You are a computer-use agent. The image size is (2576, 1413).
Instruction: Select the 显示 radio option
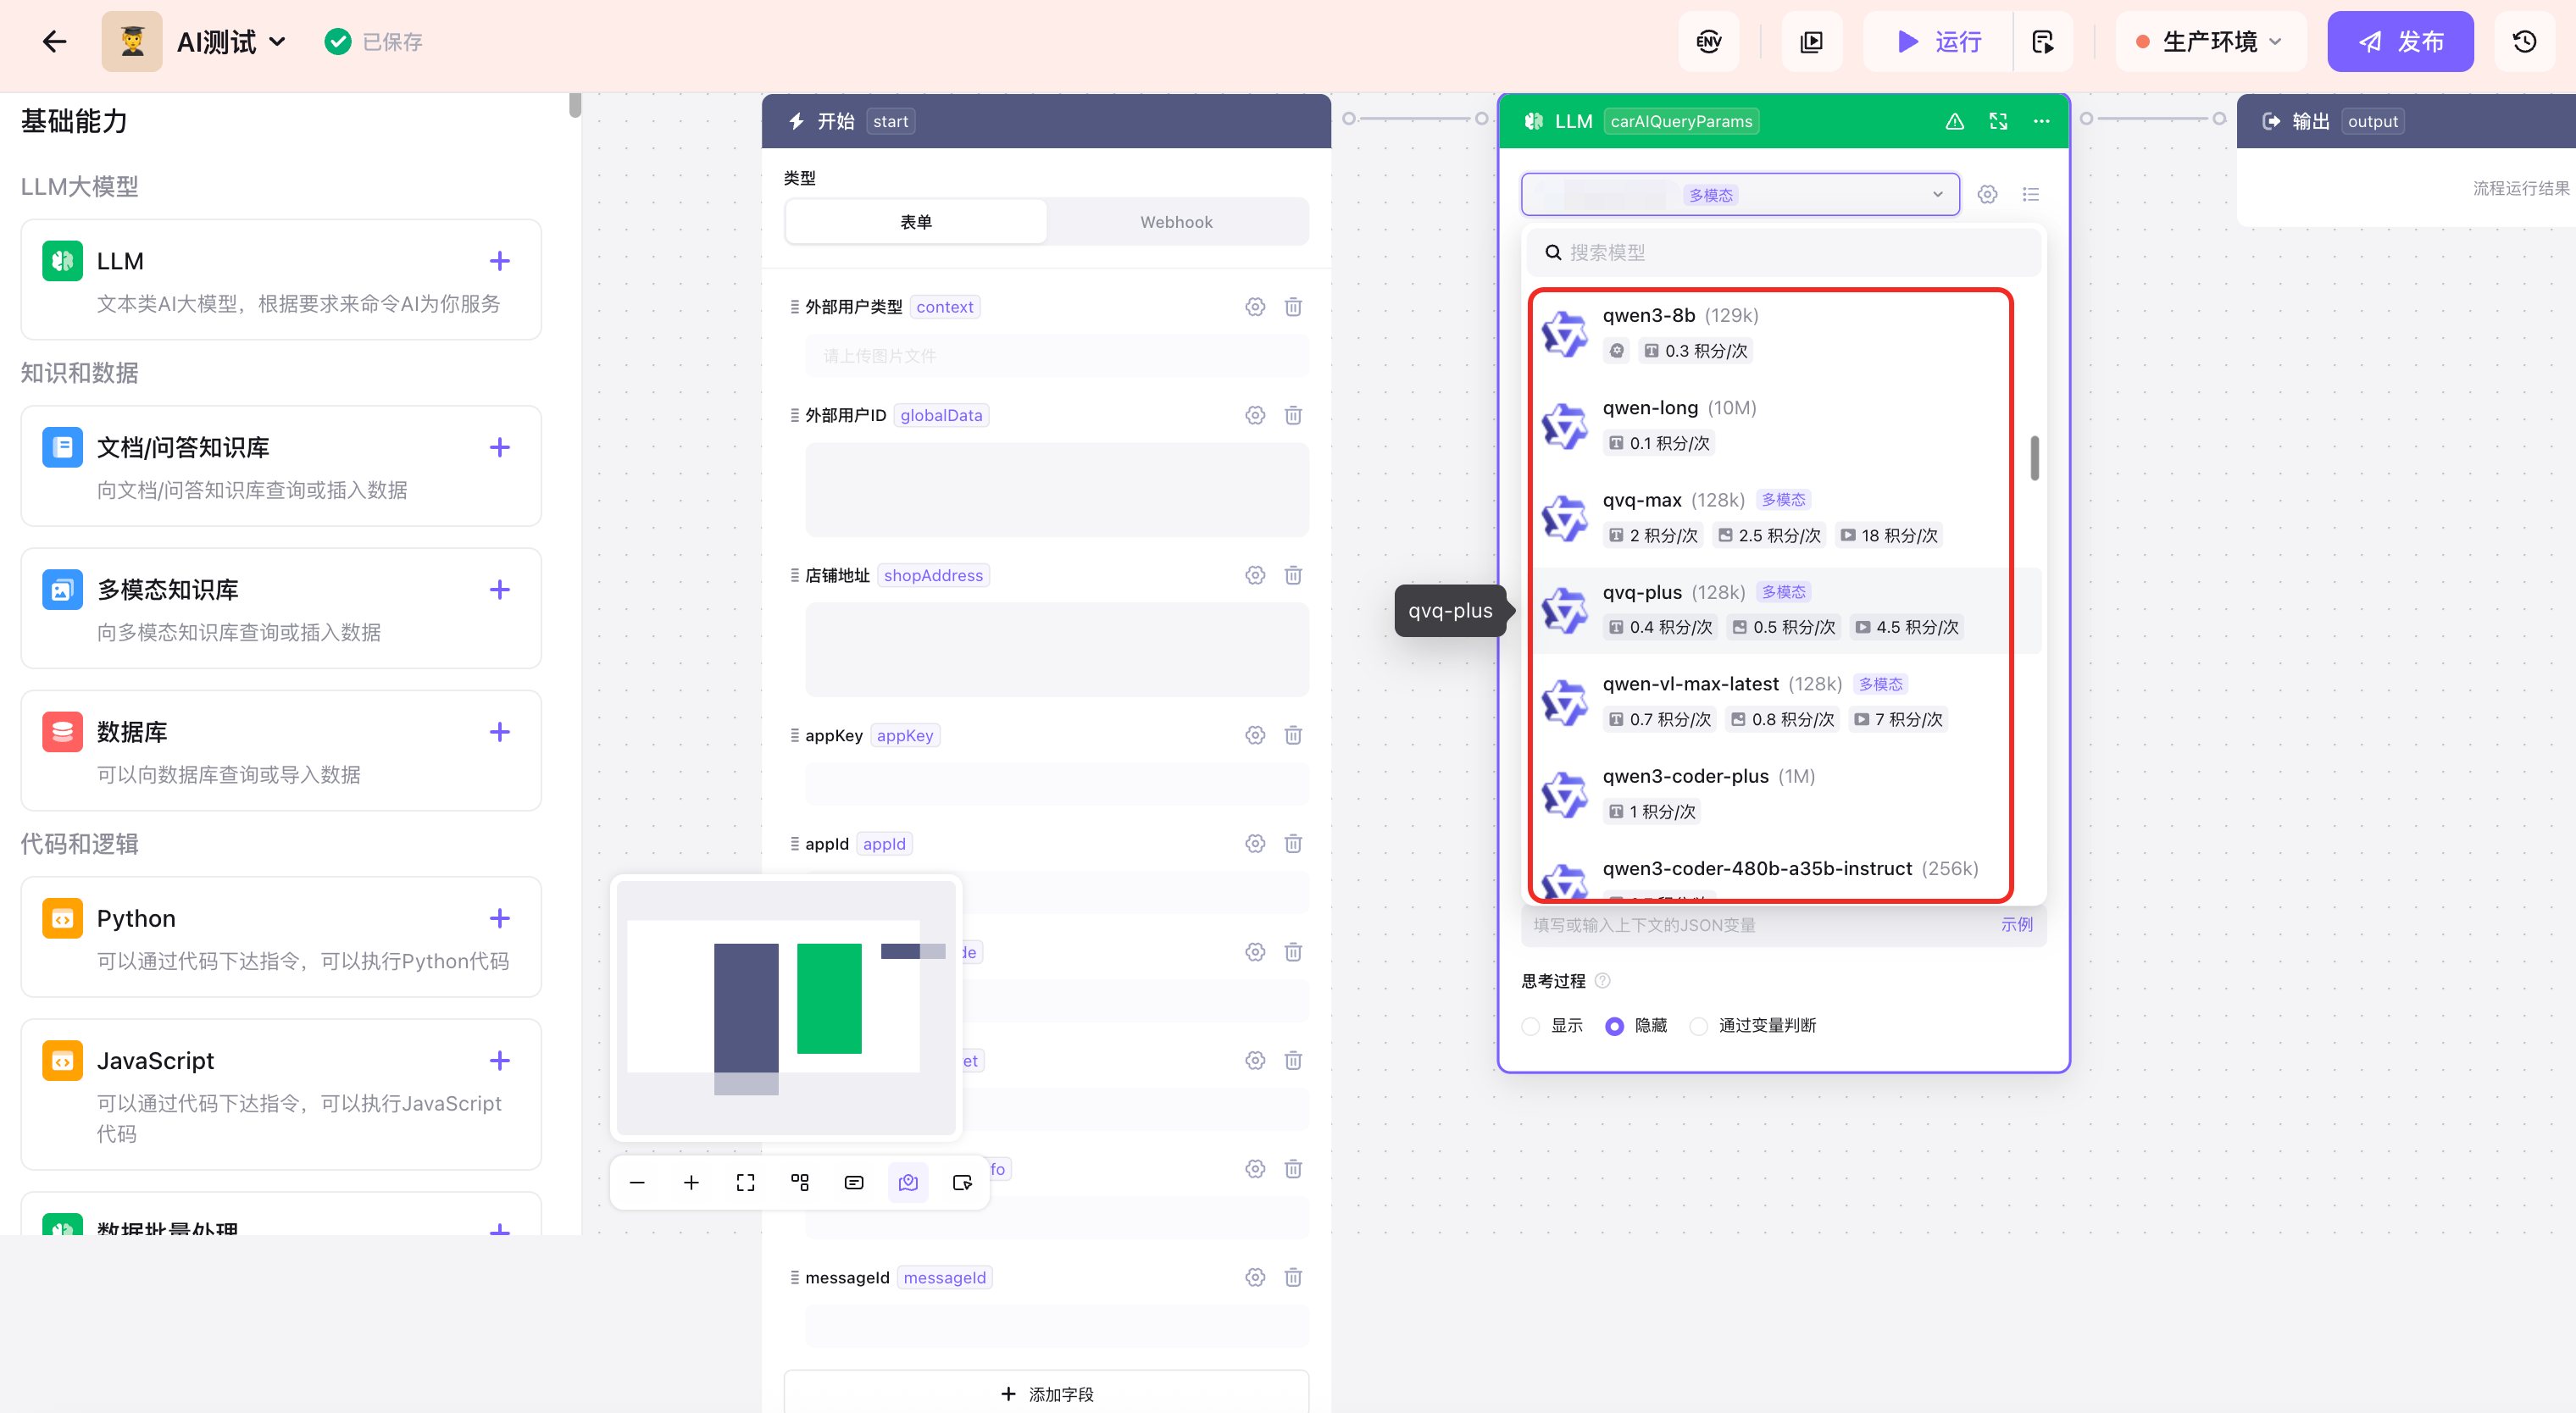click(1531, 1026)
